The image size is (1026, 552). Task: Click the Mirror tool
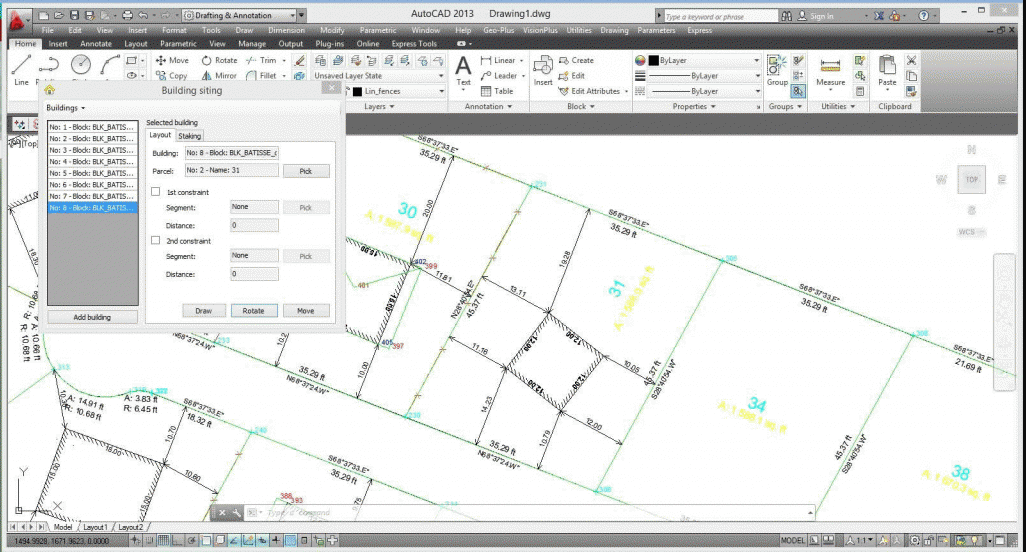(219, 76)
